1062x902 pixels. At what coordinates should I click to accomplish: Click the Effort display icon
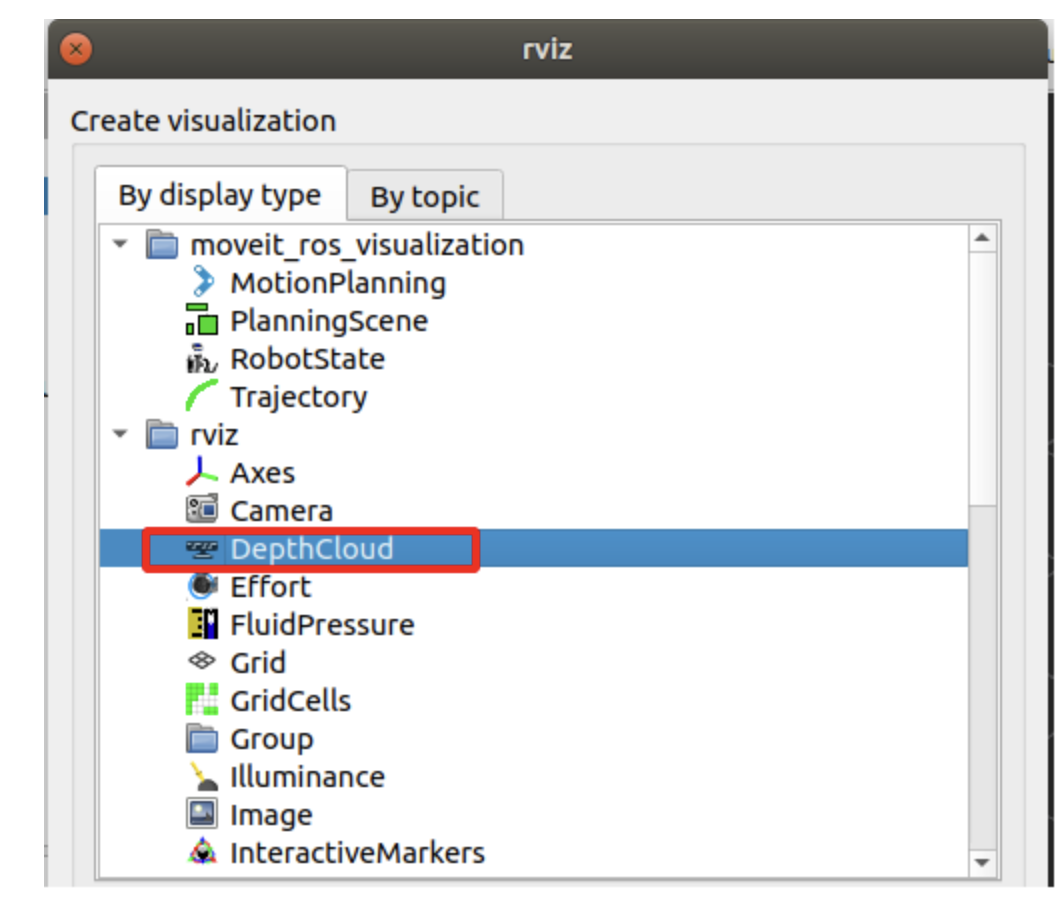pos(202,586)
